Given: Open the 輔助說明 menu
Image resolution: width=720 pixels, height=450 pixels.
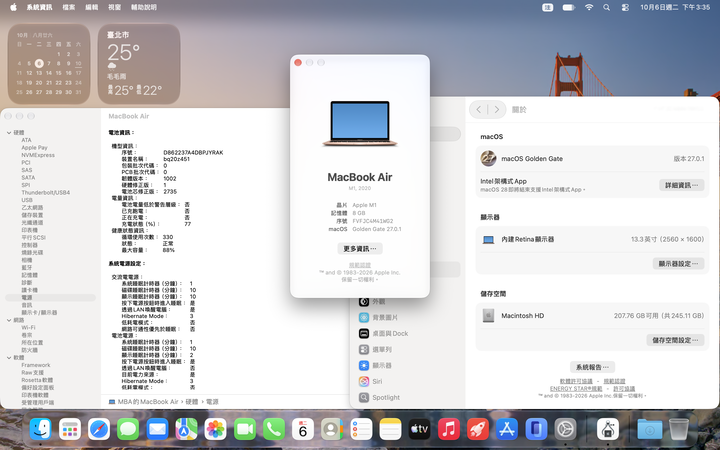Looking at the screenshot, I should click(x=144, y=7).
